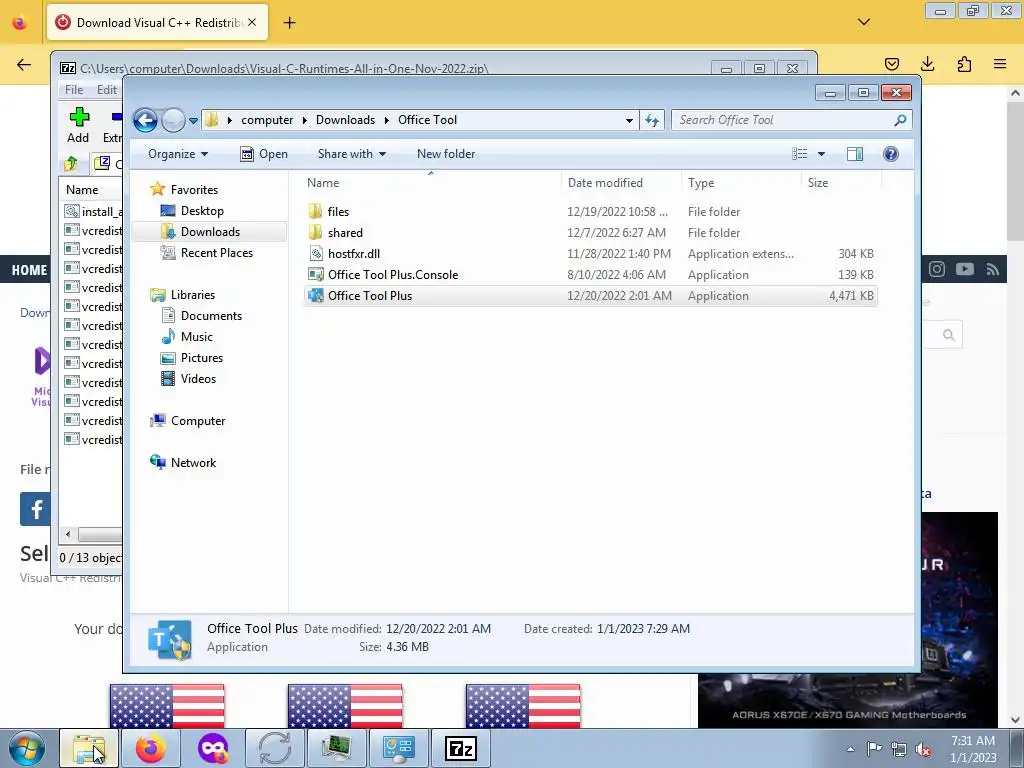The width and height of the screenshot is (1024, 768).
Task: Select hostfxr.dll file
Action: point(591,253)
